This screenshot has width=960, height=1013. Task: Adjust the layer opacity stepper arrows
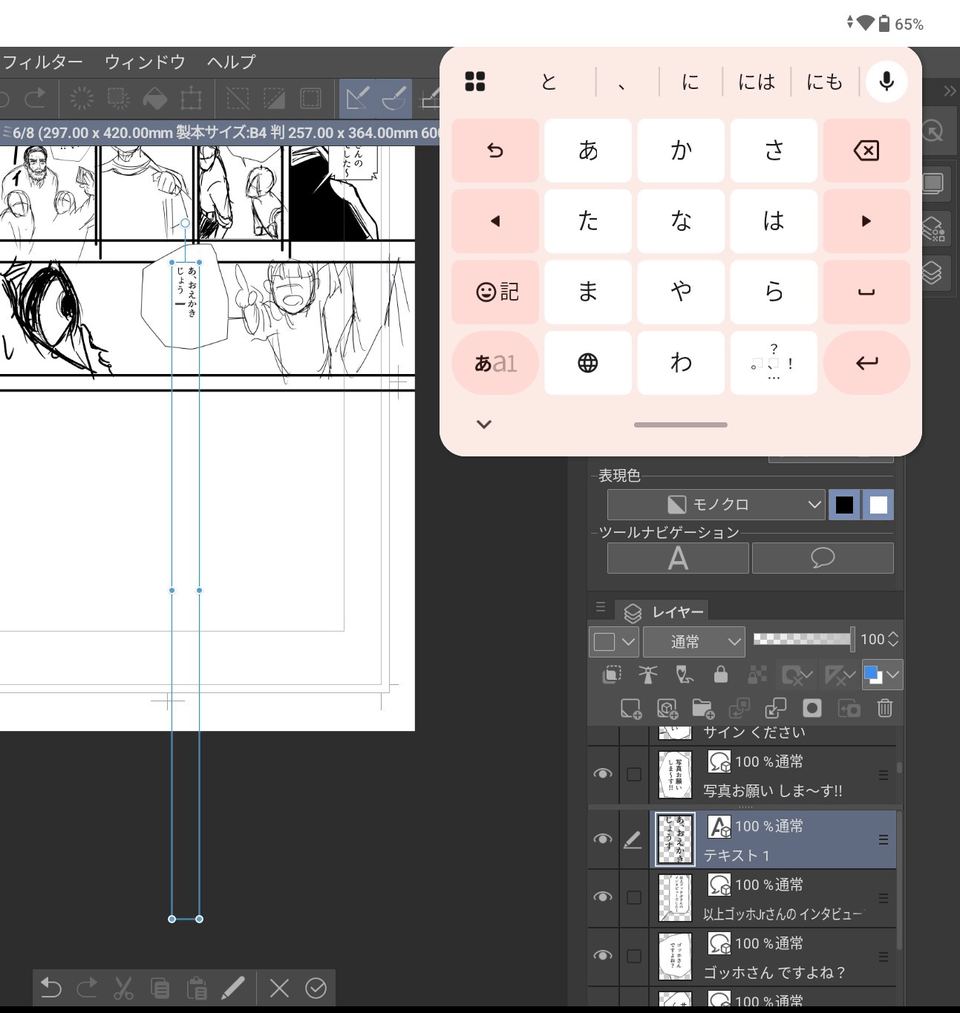click(893, 640)
